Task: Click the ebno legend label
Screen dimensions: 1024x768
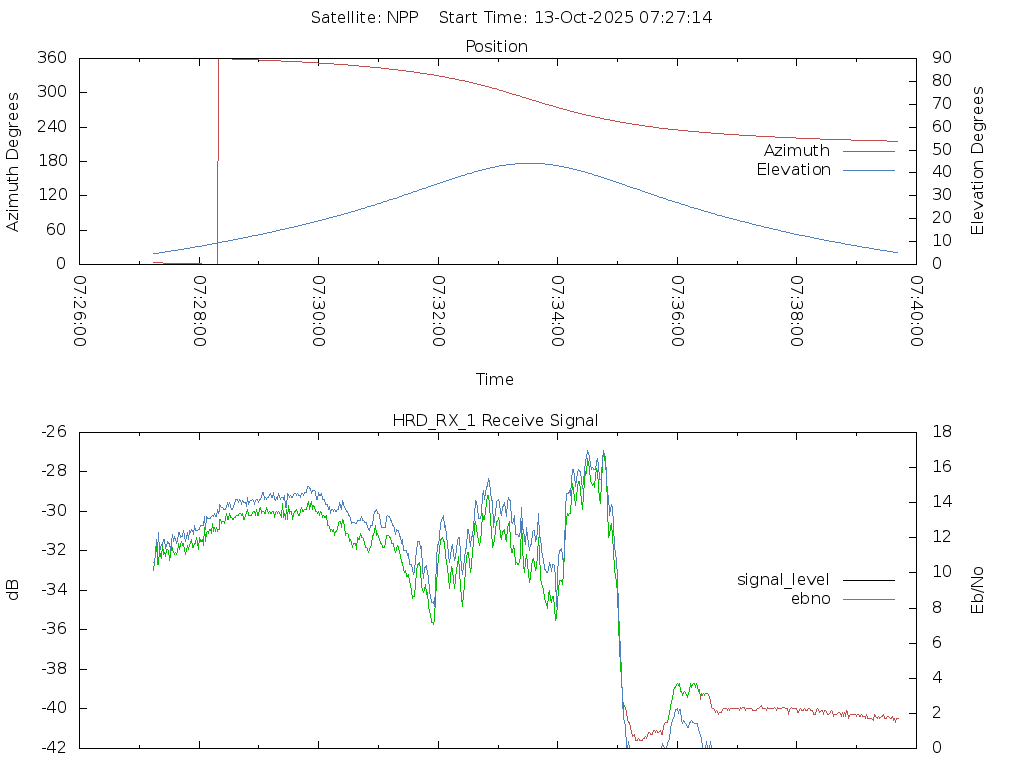Action: point(810,598)
